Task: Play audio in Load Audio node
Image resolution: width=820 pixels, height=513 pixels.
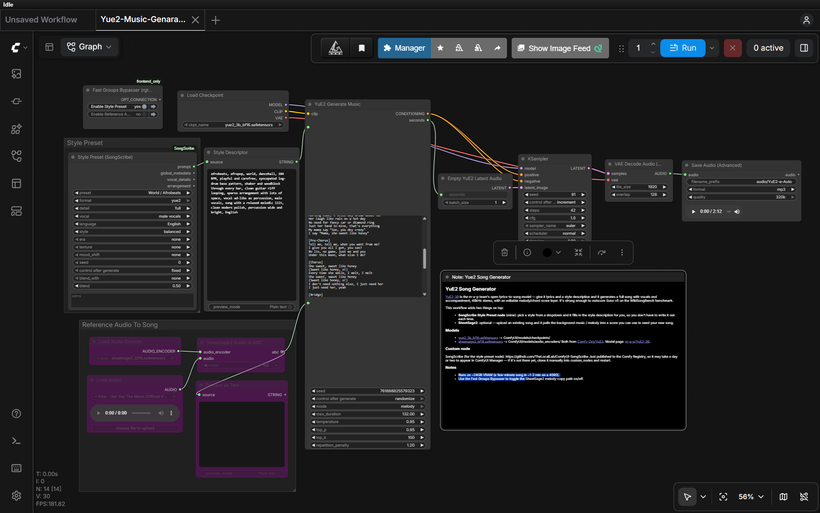Action: [98, 413]
